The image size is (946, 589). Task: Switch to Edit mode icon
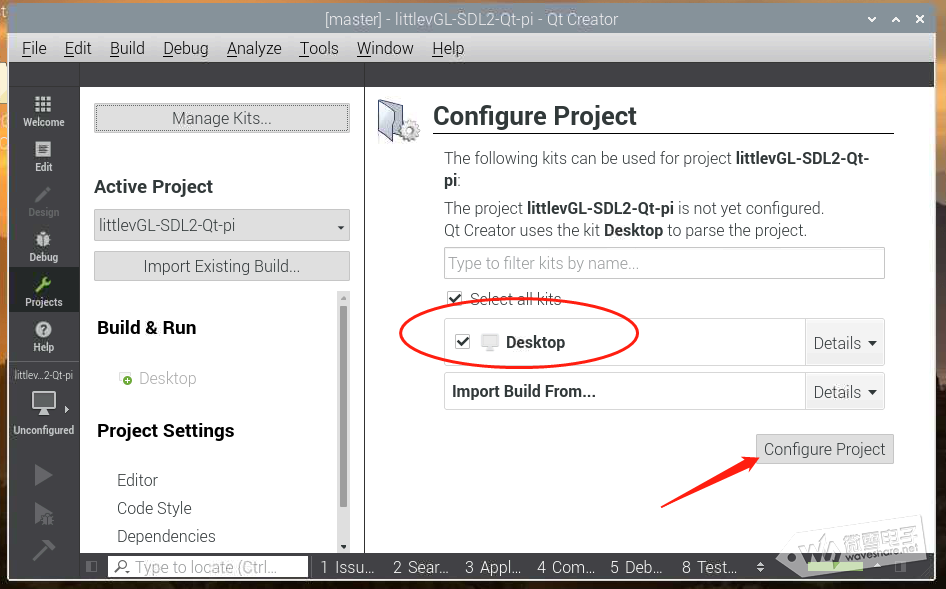pyautogui.click(x=43, y=156)
